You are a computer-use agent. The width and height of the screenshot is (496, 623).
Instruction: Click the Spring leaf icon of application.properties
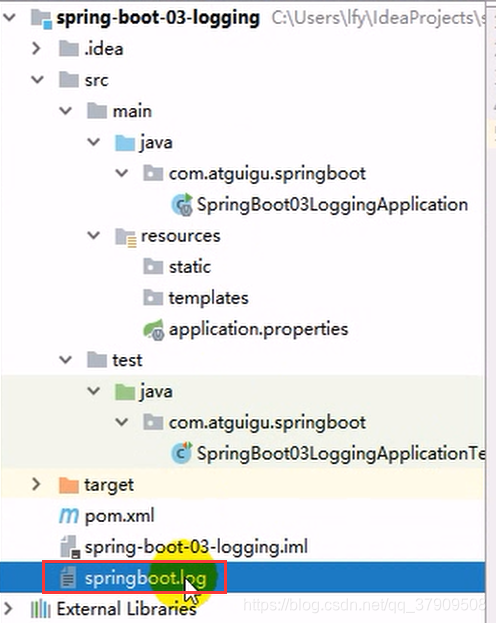[153, 330]
